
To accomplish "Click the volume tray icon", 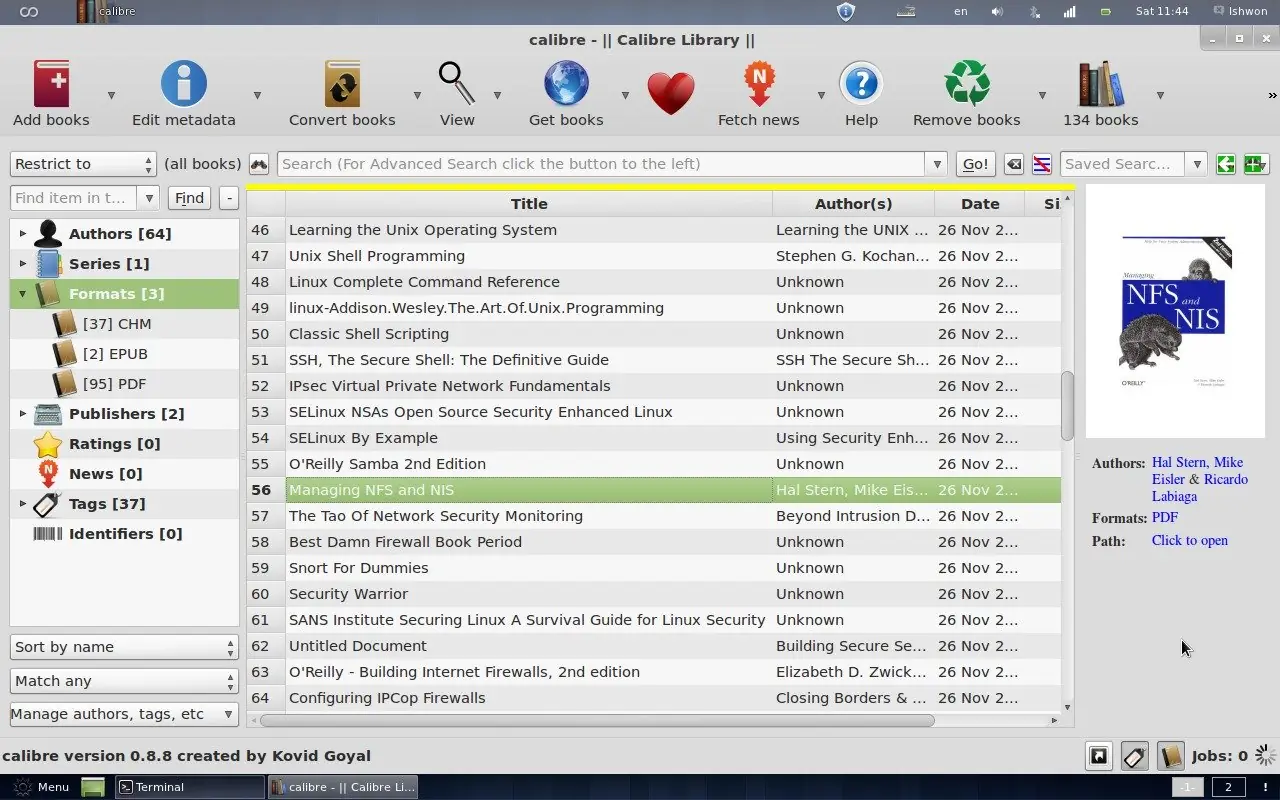I will [x=997, y=12].
